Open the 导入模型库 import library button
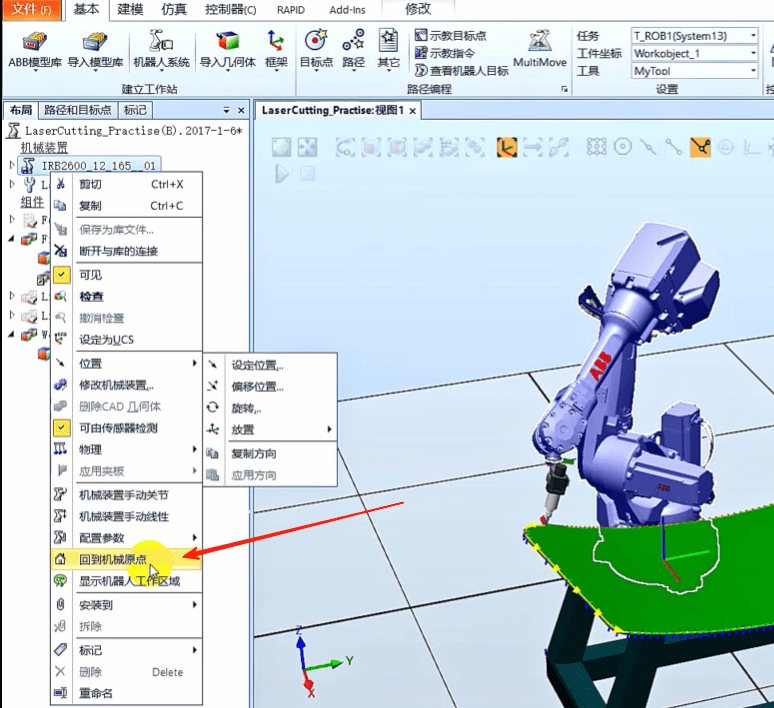Screen dimensions: 774x708 click(95, 51)
